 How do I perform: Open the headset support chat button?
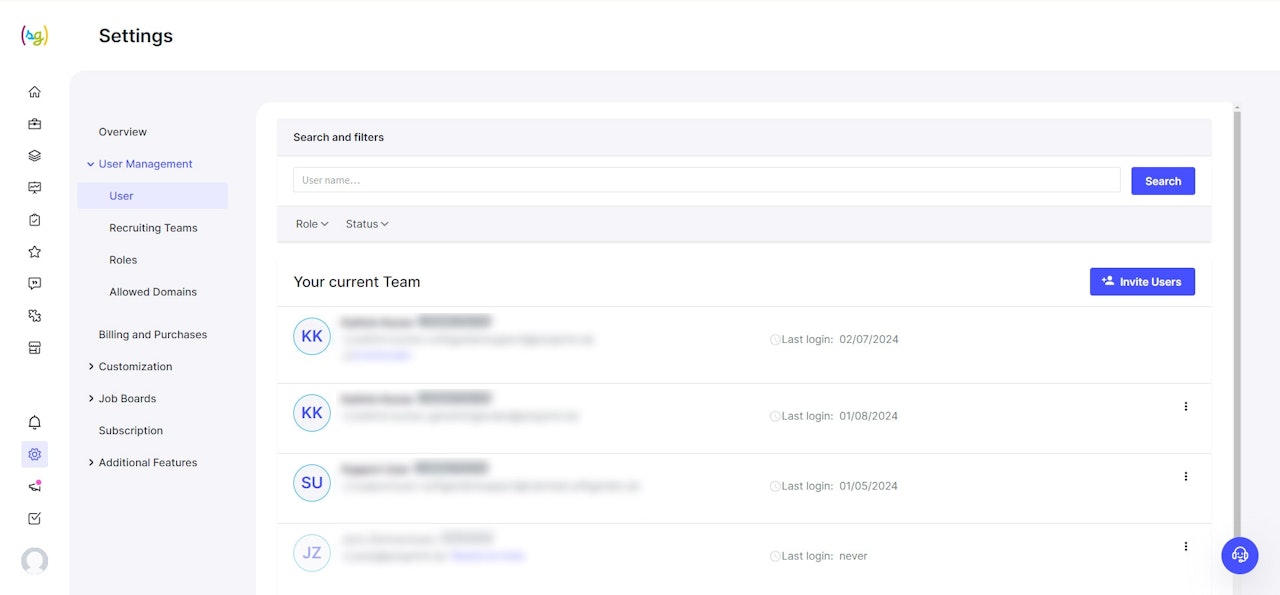pyautogui.click(x=1240, y=555)
